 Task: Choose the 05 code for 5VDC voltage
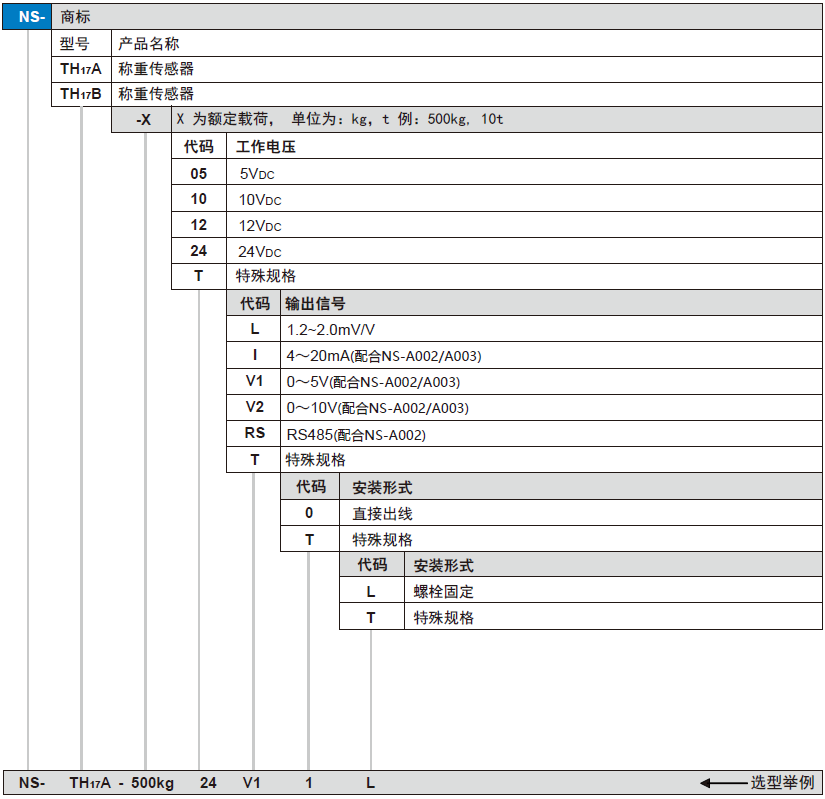[199, 173]
